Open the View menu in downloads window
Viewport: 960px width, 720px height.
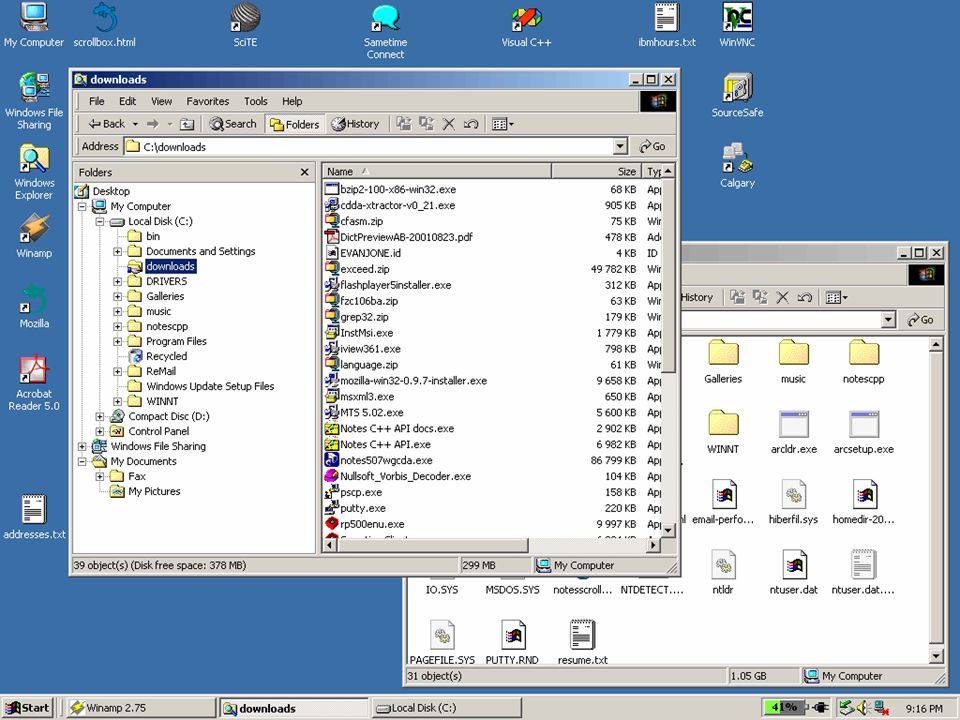tap(161, 101)
